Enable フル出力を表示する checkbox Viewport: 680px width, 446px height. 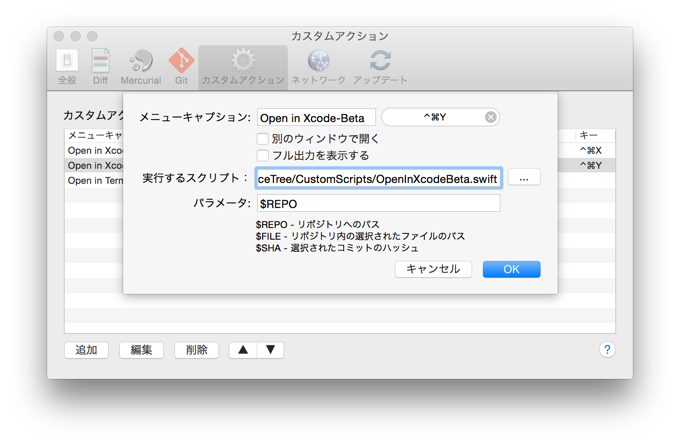coord(262,155)
